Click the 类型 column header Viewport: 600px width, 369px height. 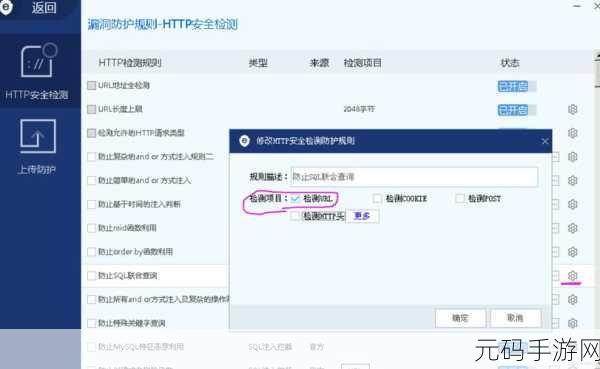258,63
